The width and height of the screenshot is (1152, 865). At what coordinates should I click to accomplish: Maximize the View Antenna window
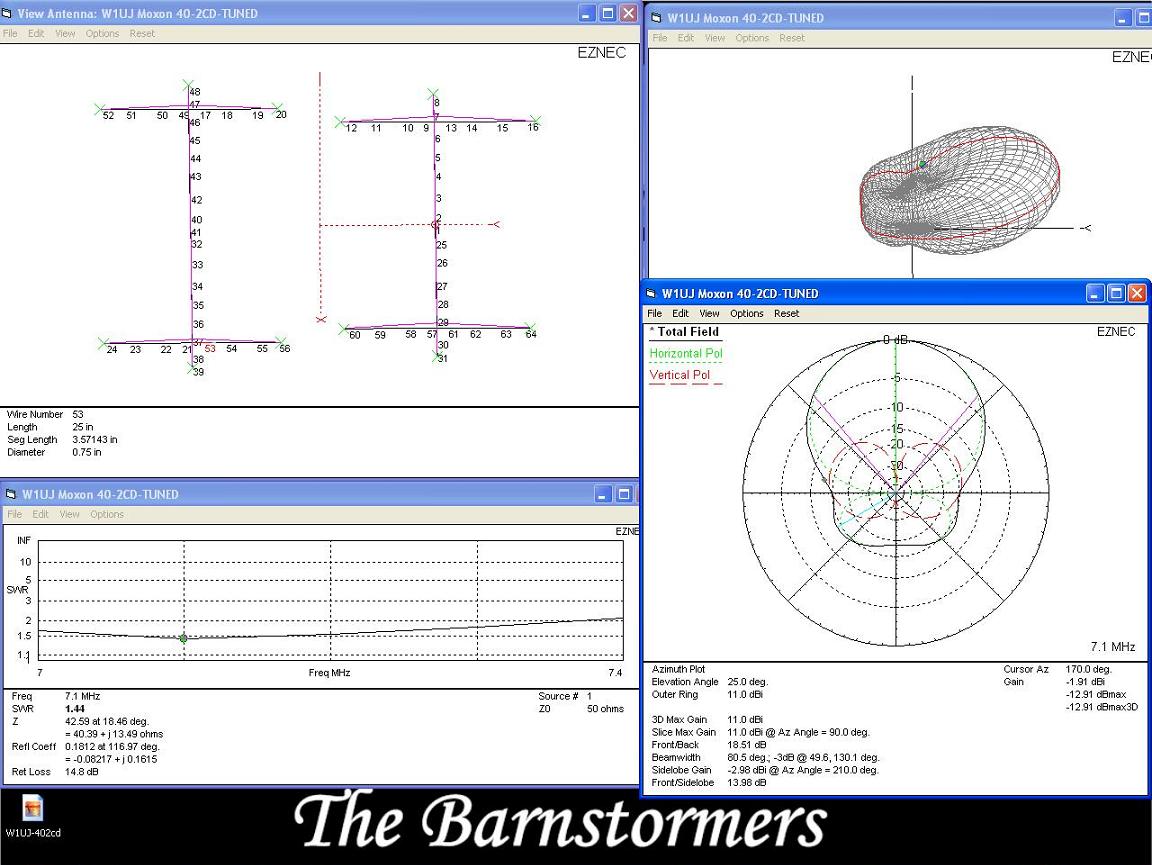click(608, 13)
